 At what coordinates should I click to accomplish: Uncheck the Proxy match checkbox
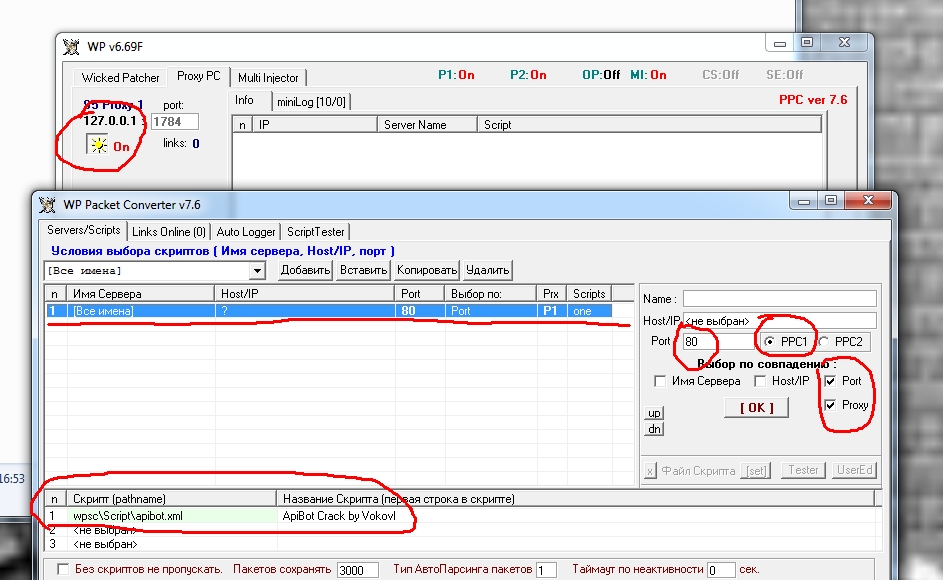click(x=830, y=404)
